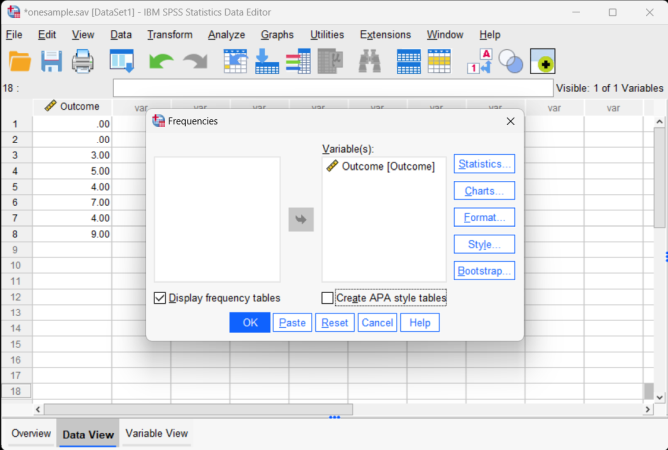Screen dimensions: 668x450
Task: Click the Statistics... button
Action: pyautogui.click(x=484, y=164)
